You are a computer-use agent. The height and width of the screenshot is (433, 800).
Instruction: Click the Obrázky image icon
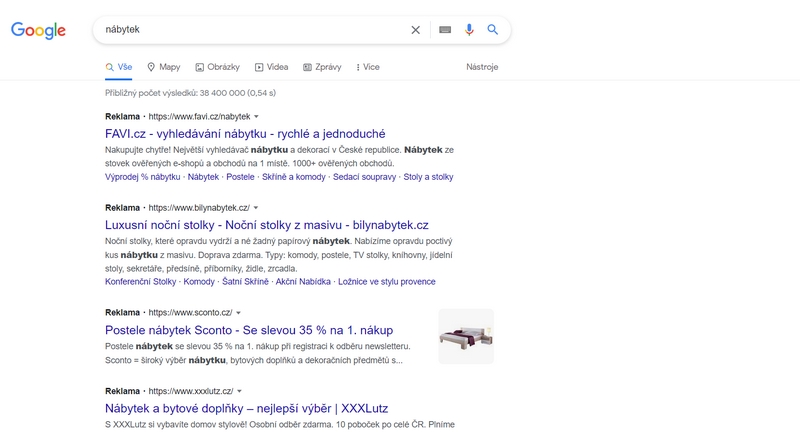coord(199,67)
